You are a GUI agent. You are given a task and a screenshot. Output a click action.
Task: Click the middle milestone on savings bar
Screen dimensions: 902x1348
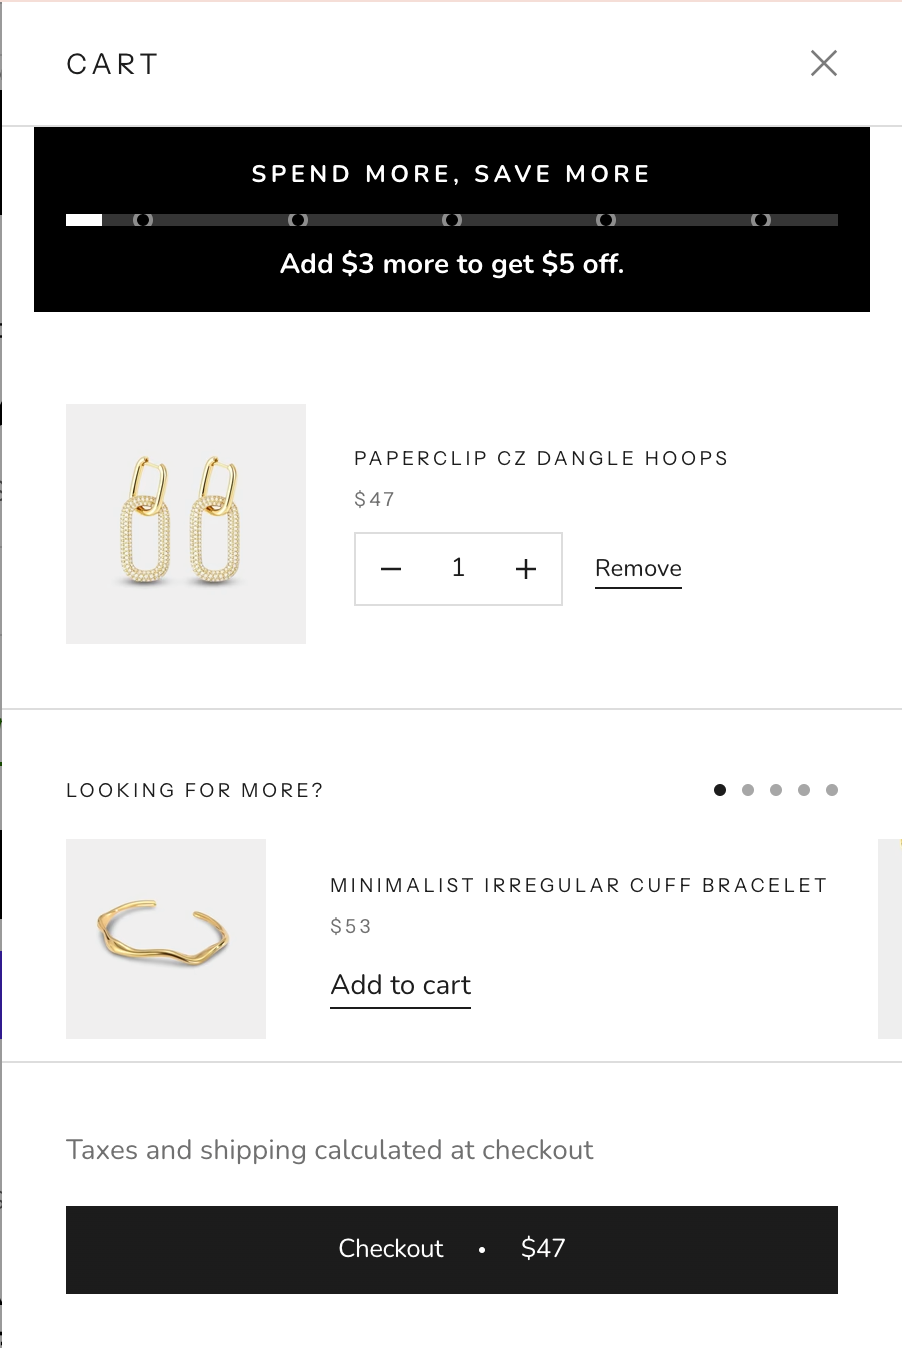click(452, 220)
